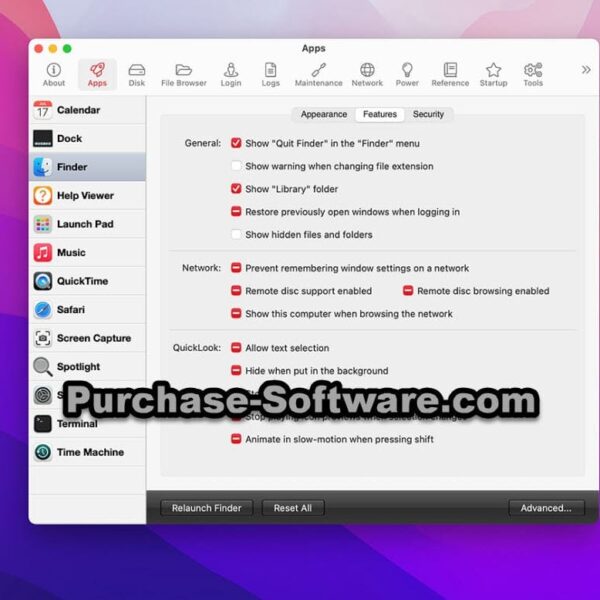Select the File Browser toolbar icon

pos(184,71)
